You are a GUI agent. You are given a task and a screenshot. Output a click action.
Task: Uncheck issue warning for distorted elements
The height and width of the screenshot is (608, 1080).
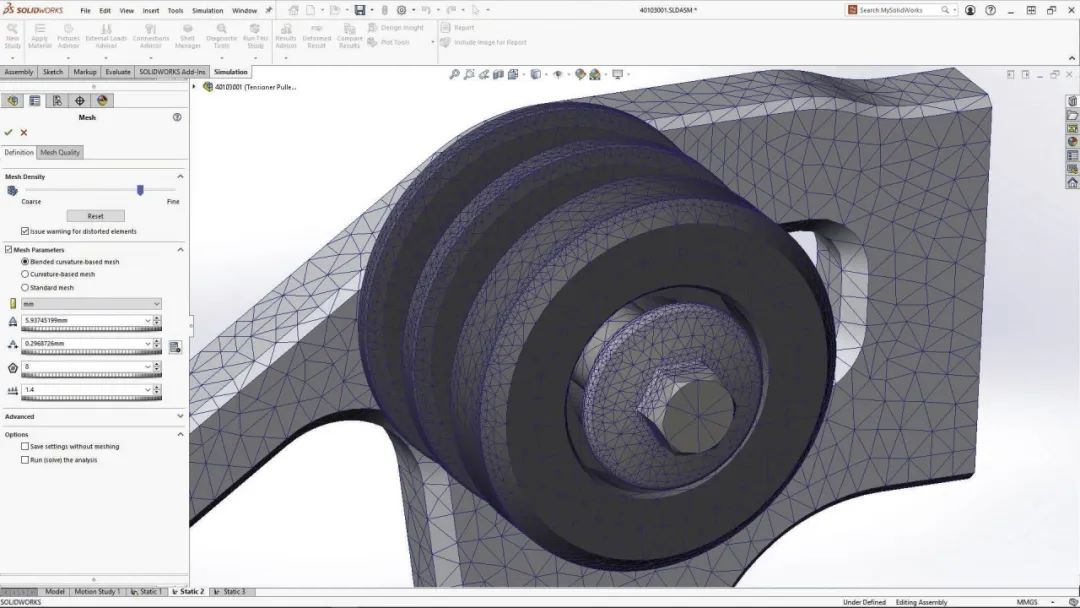pyautogui.click(x=23, y=231)
